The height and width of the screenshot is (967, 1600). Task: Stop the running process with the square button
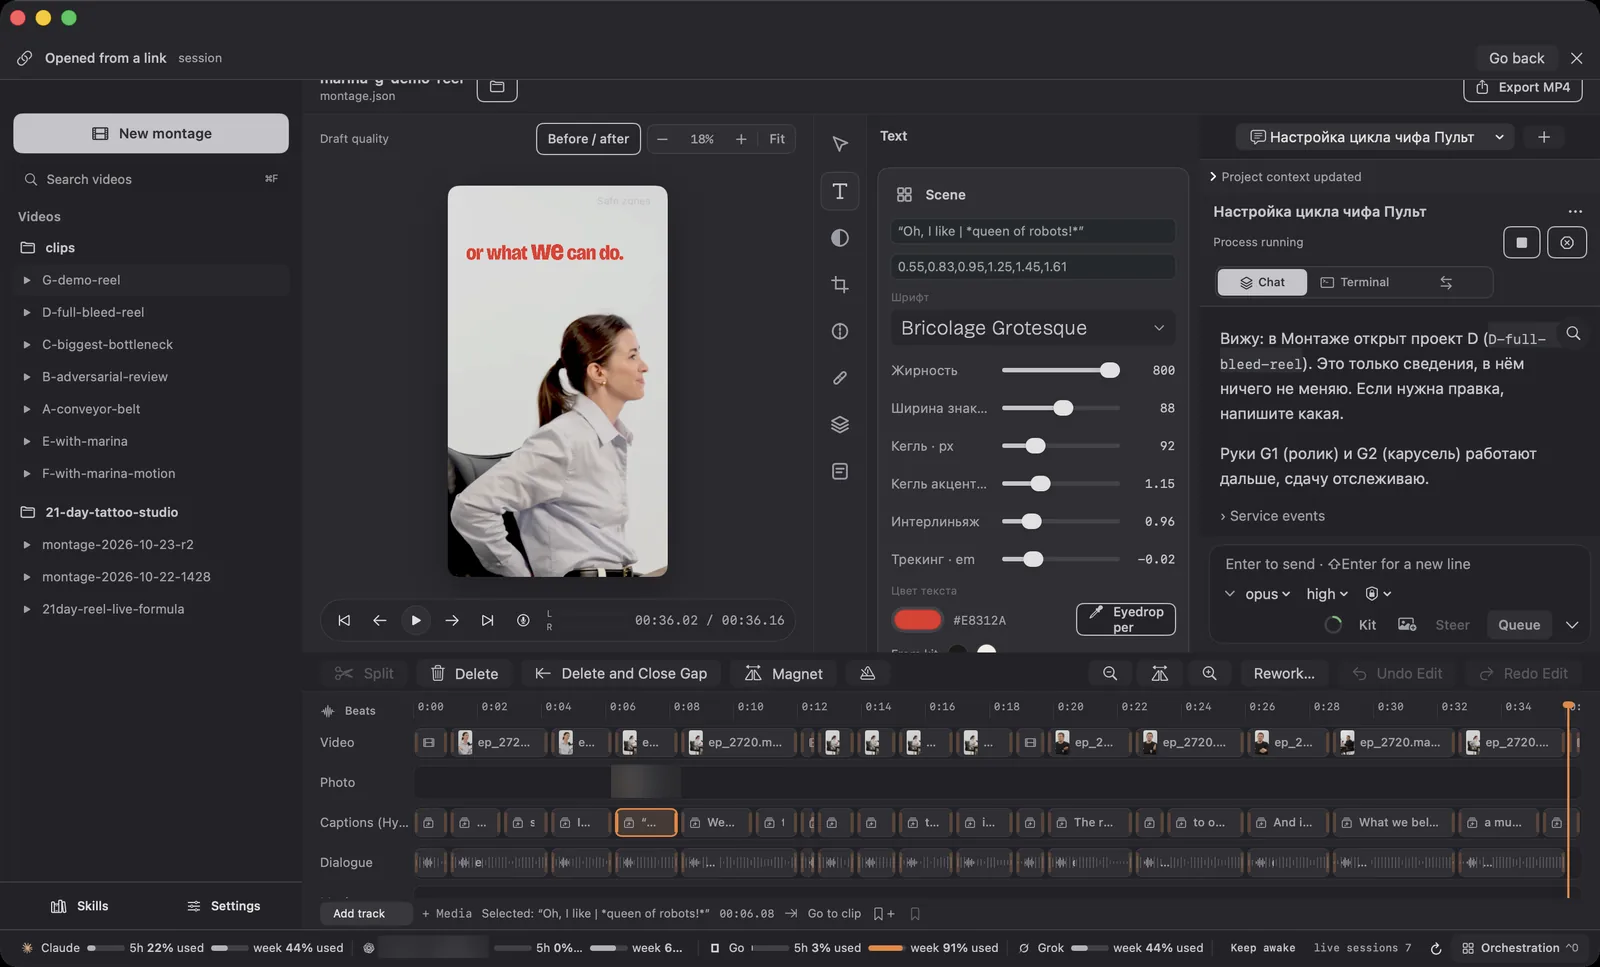click(1522, 242)
